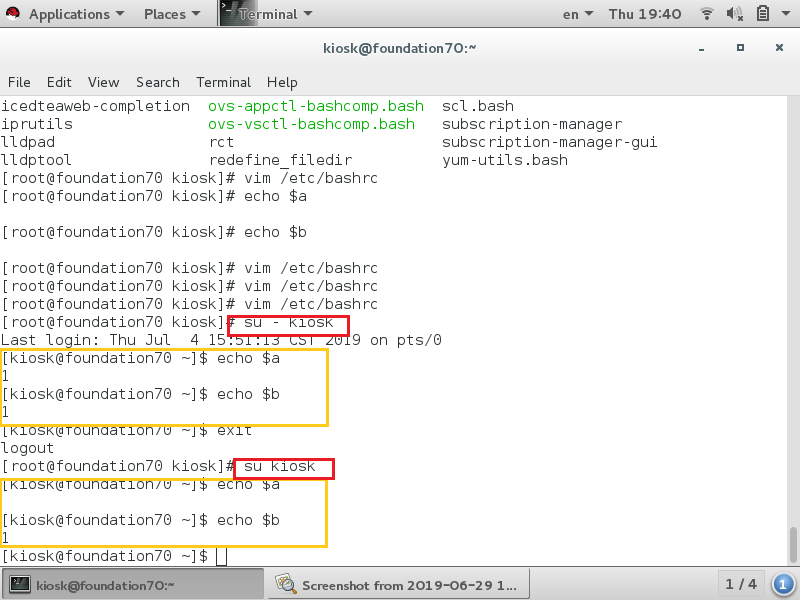Open the system menu arrow
This screenshot has width=800, height=600.
click(x=786, y=14)
